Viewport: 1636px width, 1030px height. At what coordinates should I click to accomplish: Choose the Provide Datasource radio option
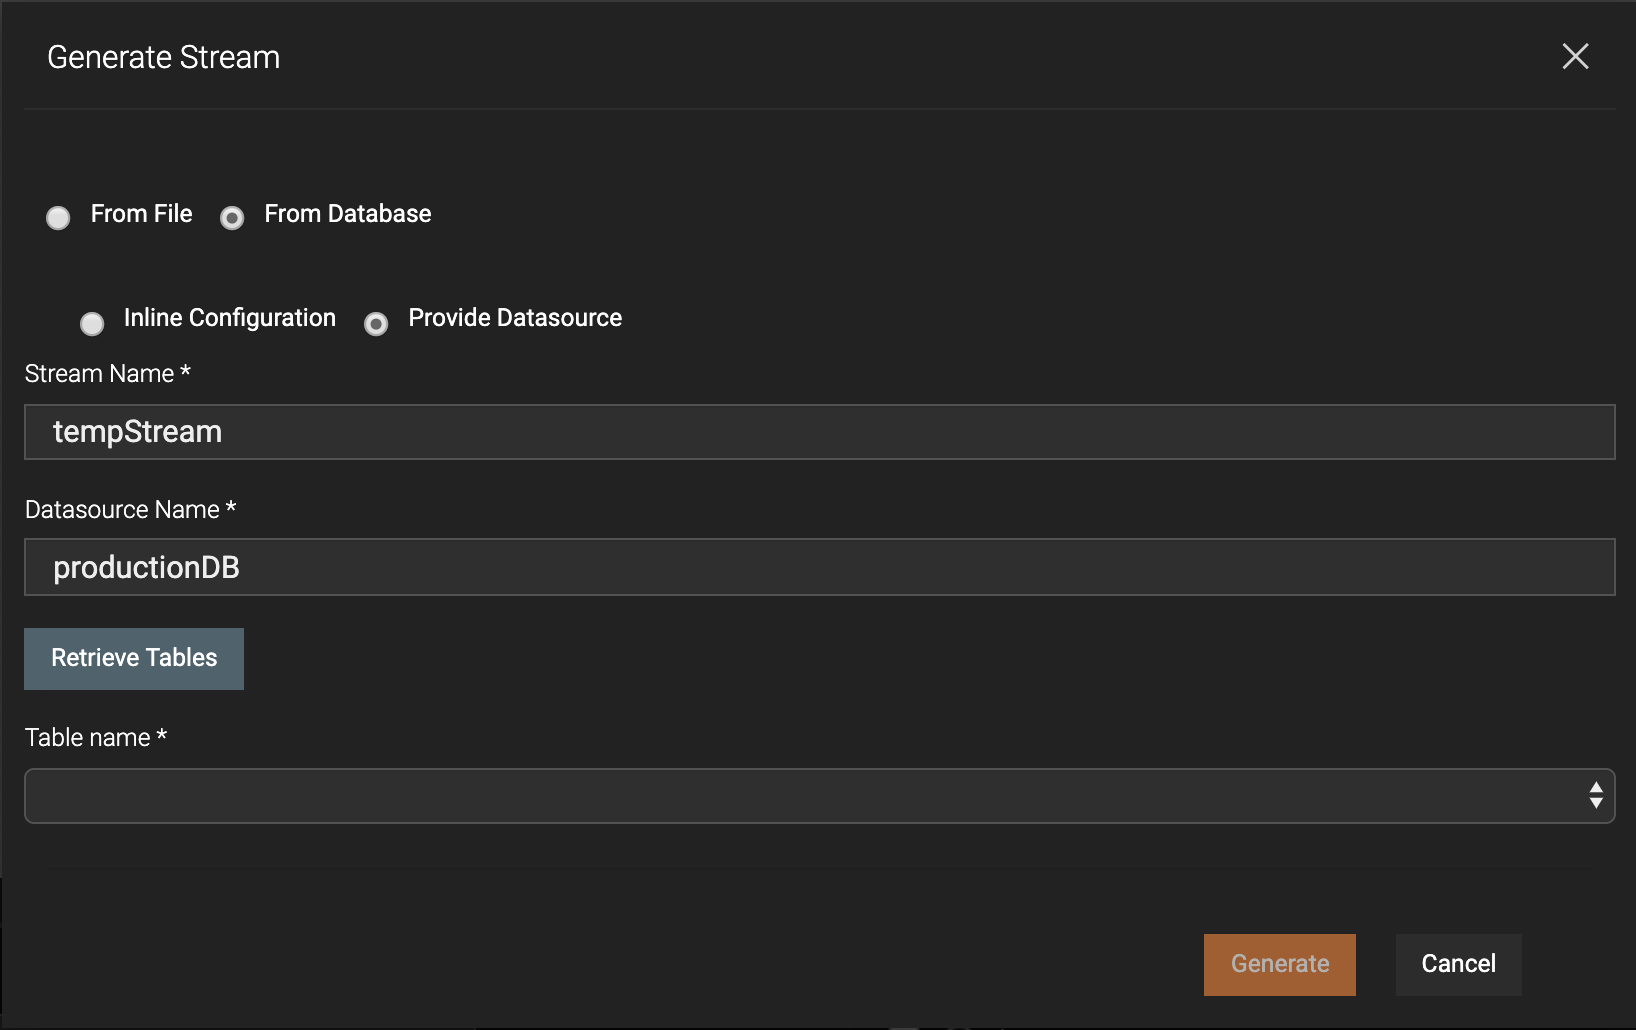point(376,323)
